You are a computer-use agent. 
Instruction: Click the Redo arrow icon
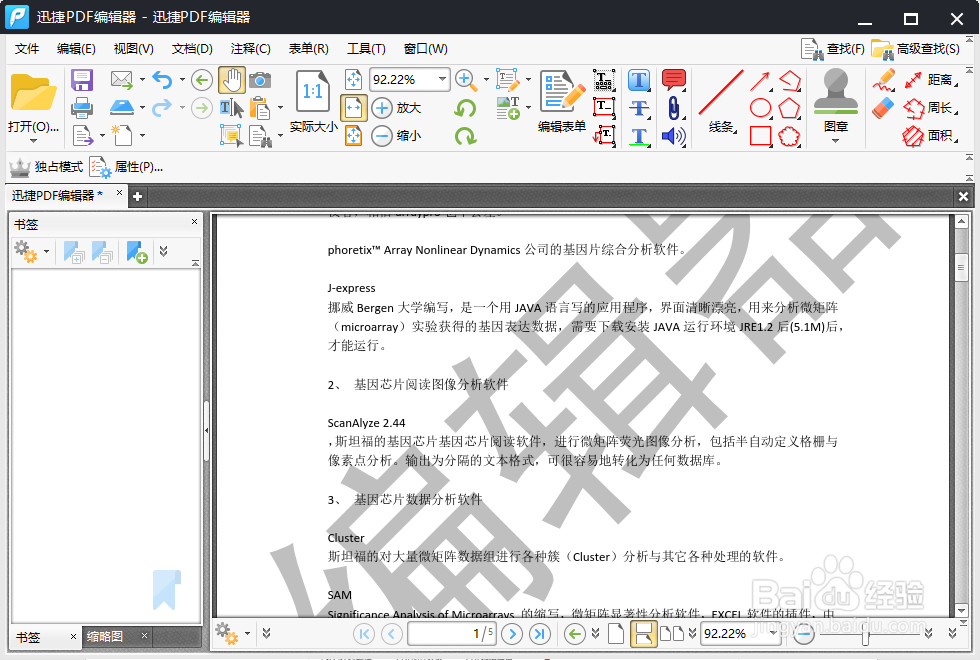pyautogui.click(x=162, y=108)
